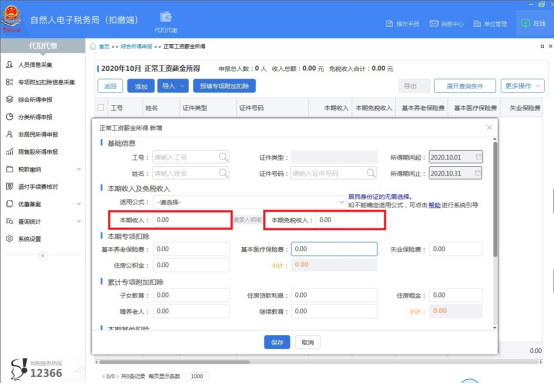Open calendar icon for 所得期间起
Viewport: 554px width, 384px height.
point(478,157)
